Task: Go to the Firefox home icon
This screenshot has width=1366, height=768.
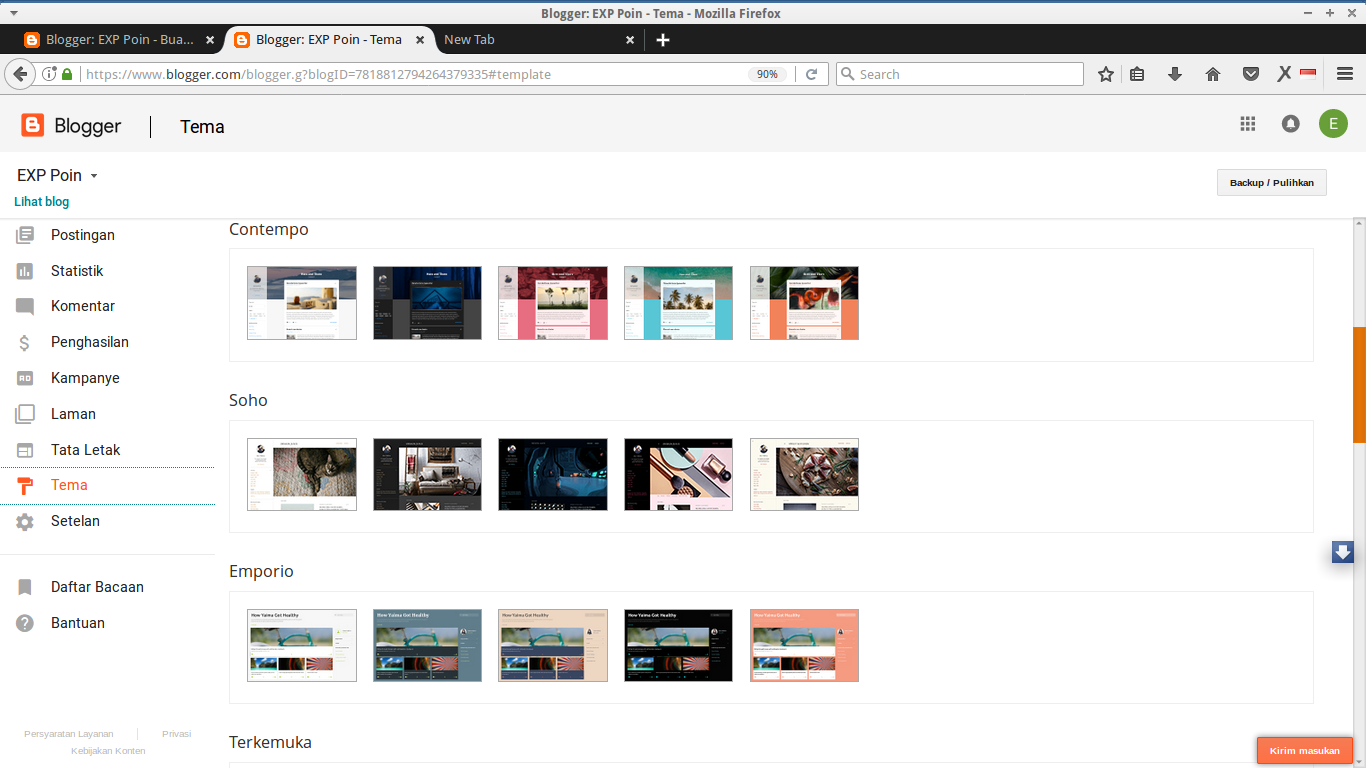Action: [x=1213, y=74]
